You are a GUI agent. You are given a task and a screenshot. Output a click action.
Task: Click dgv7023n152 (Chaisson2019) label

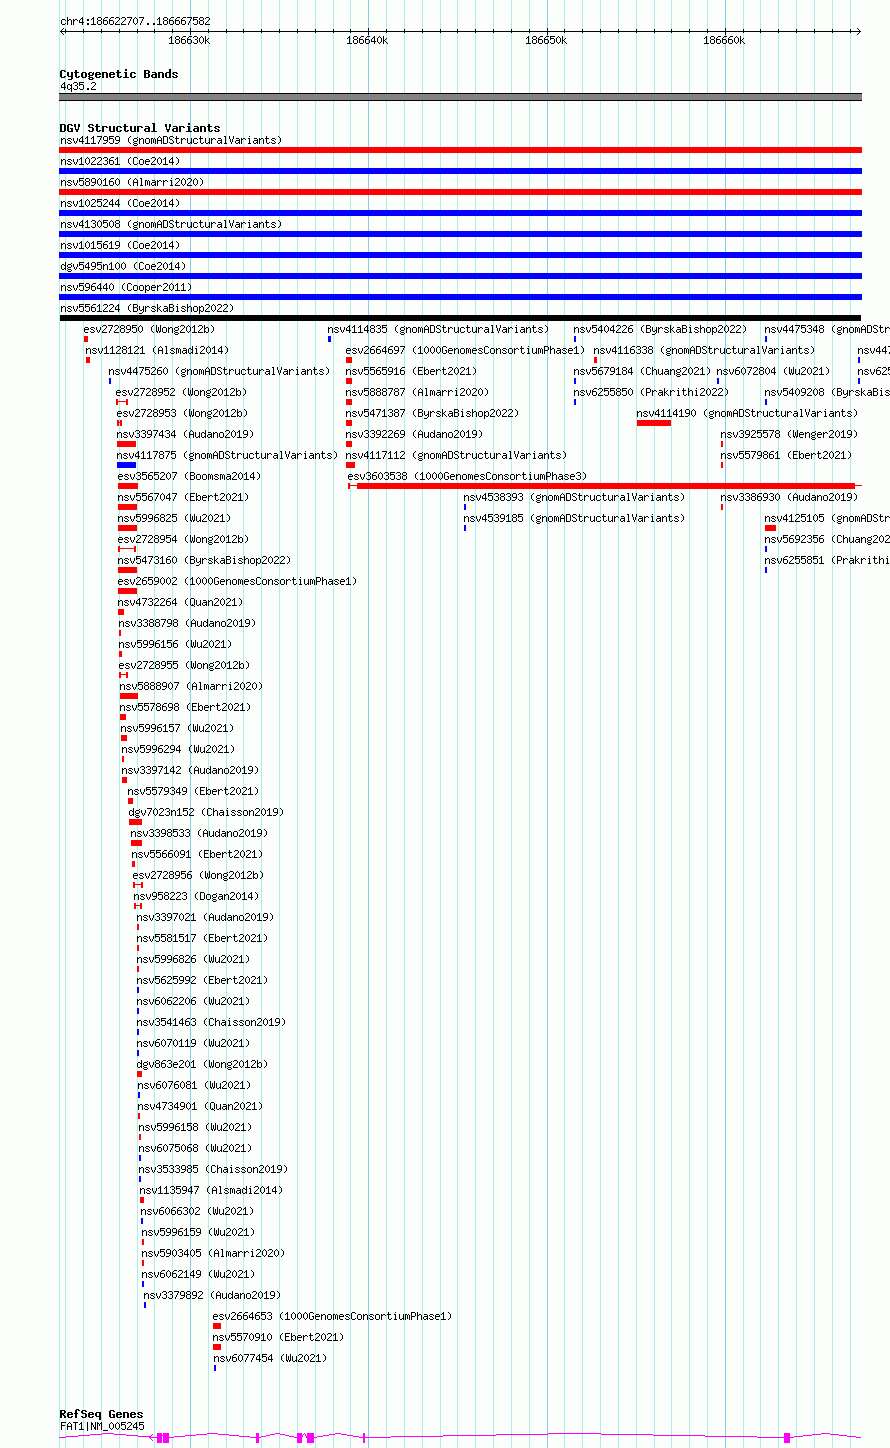click(206, 812)
